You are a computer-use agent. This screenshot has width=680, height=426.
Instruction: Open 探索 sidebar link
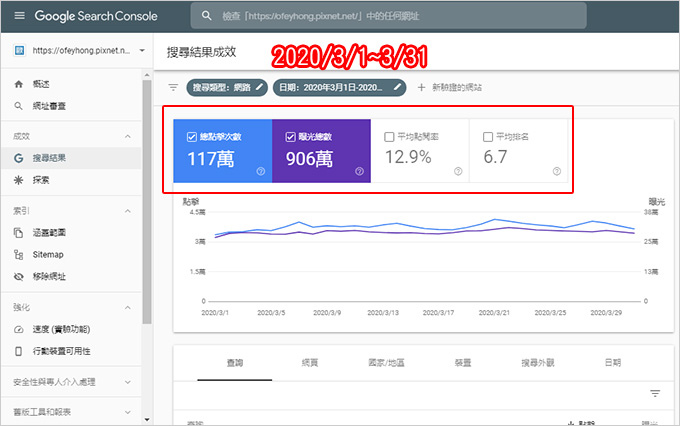[x=41, y=180]
